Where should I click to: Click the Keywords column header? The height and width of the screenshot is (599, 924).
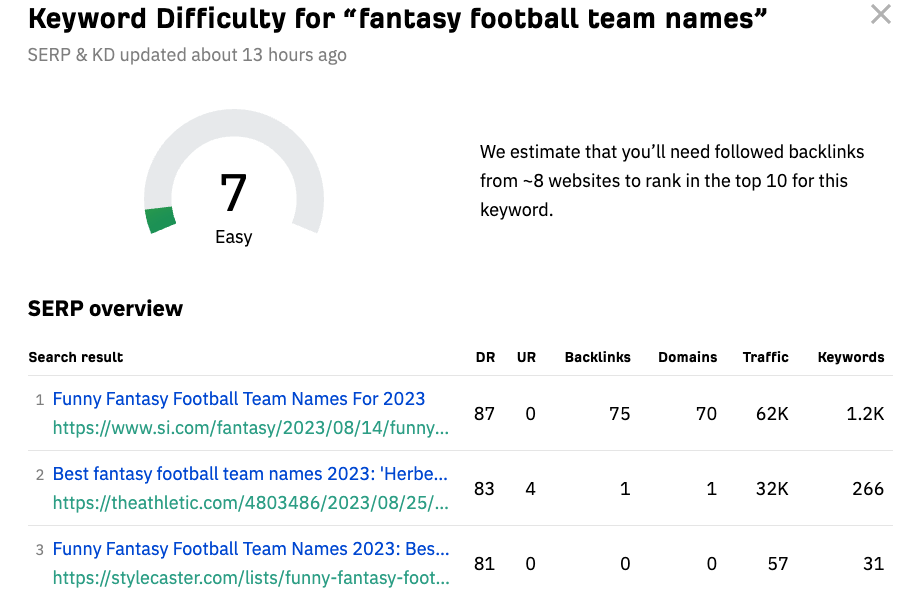coord(850,357)
